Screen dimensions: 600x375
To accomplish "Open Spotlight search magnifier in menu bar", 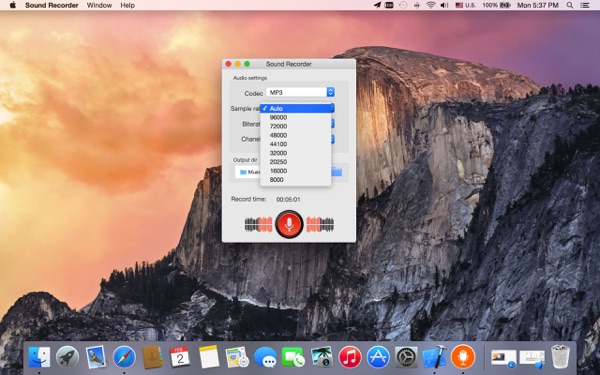I will coord(570,5).
